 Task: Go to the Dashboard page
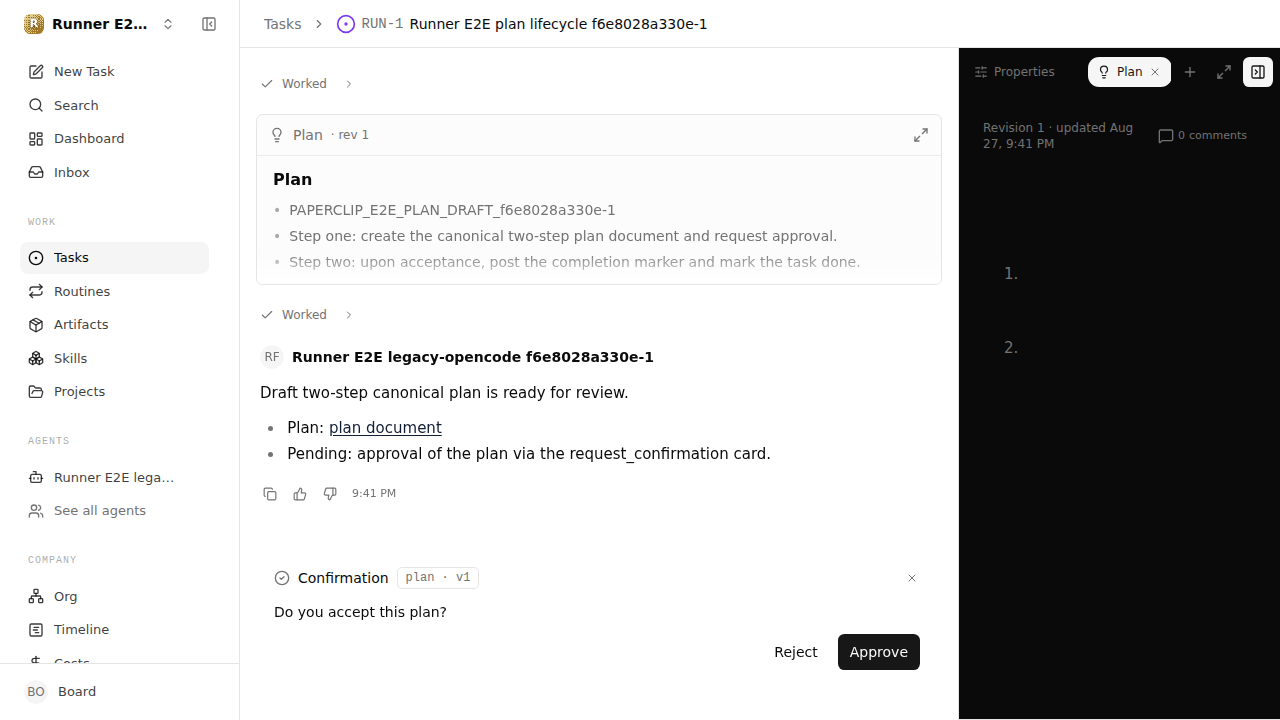[114, 139]
